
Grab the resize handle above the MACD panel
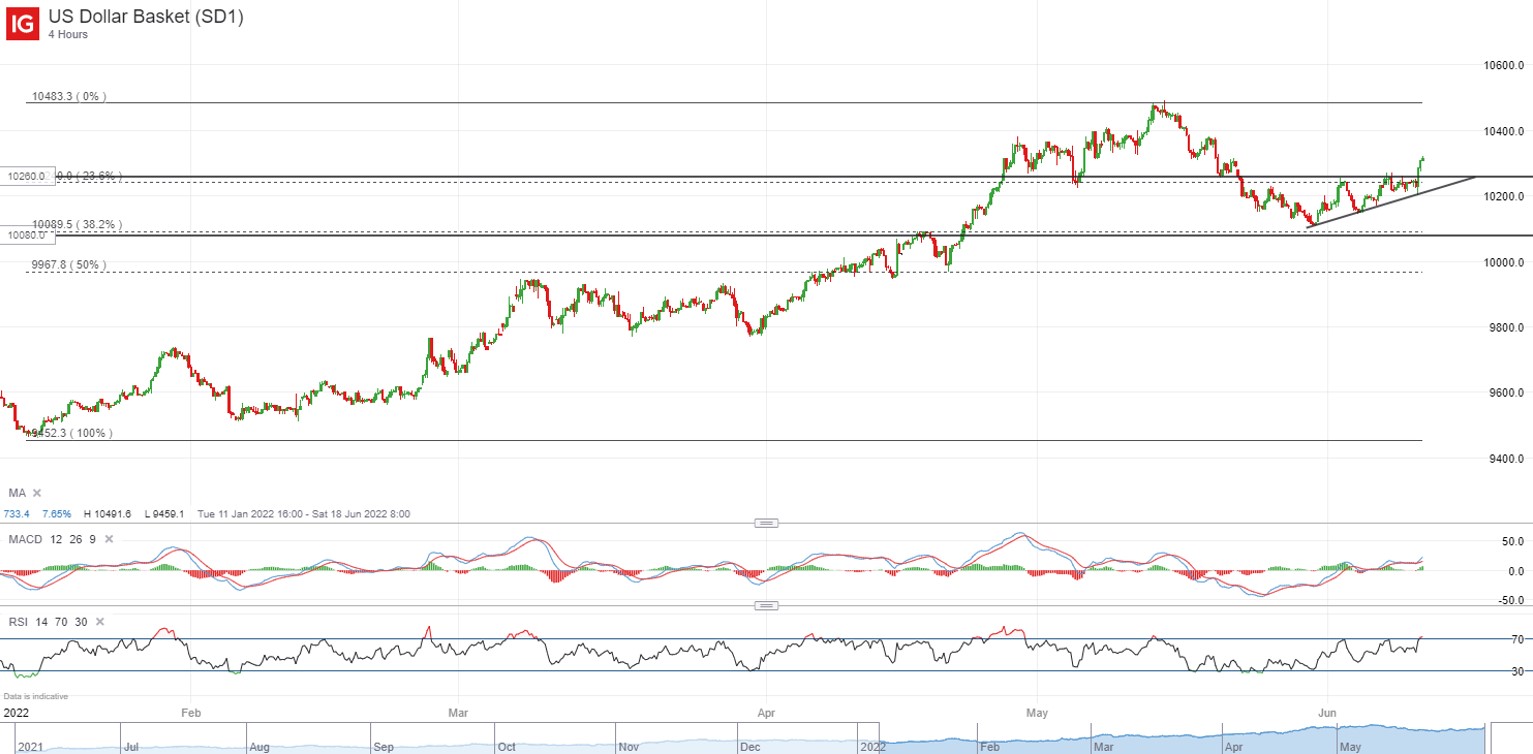pyautogui.click(x=766, y=523)
